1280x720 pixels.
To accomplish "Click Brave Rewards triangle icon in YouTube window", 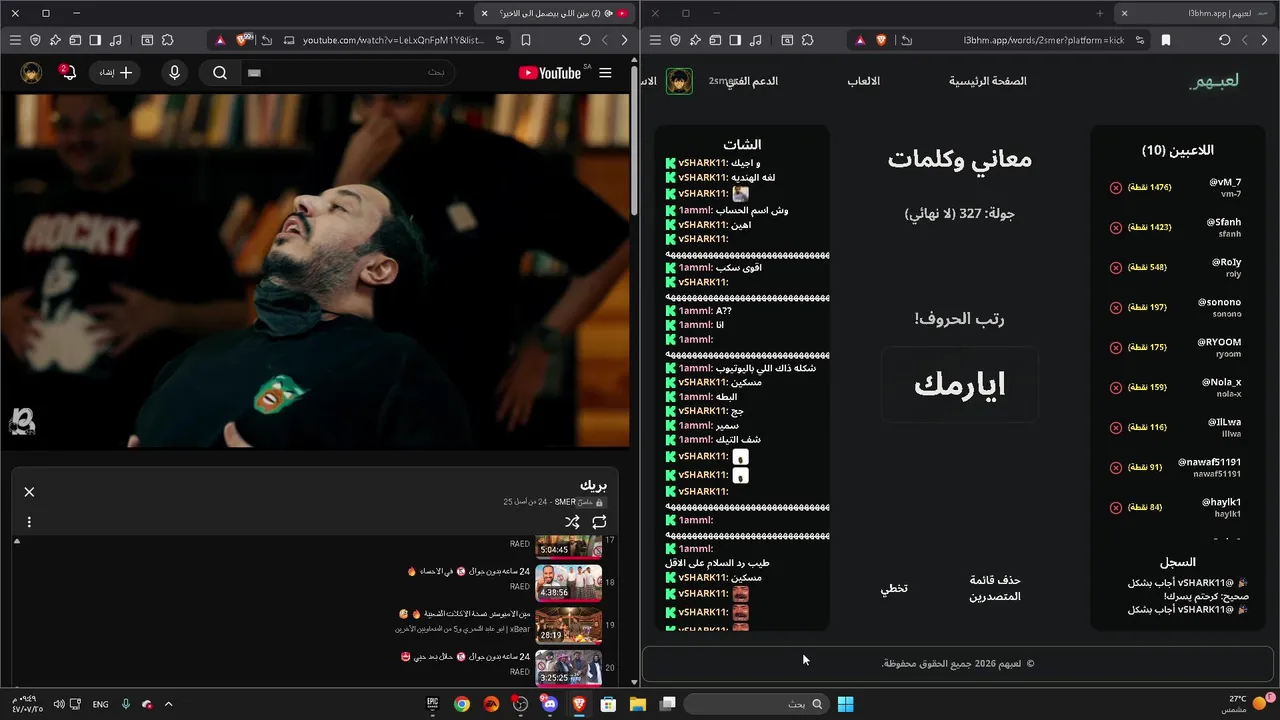I will 220,40.
